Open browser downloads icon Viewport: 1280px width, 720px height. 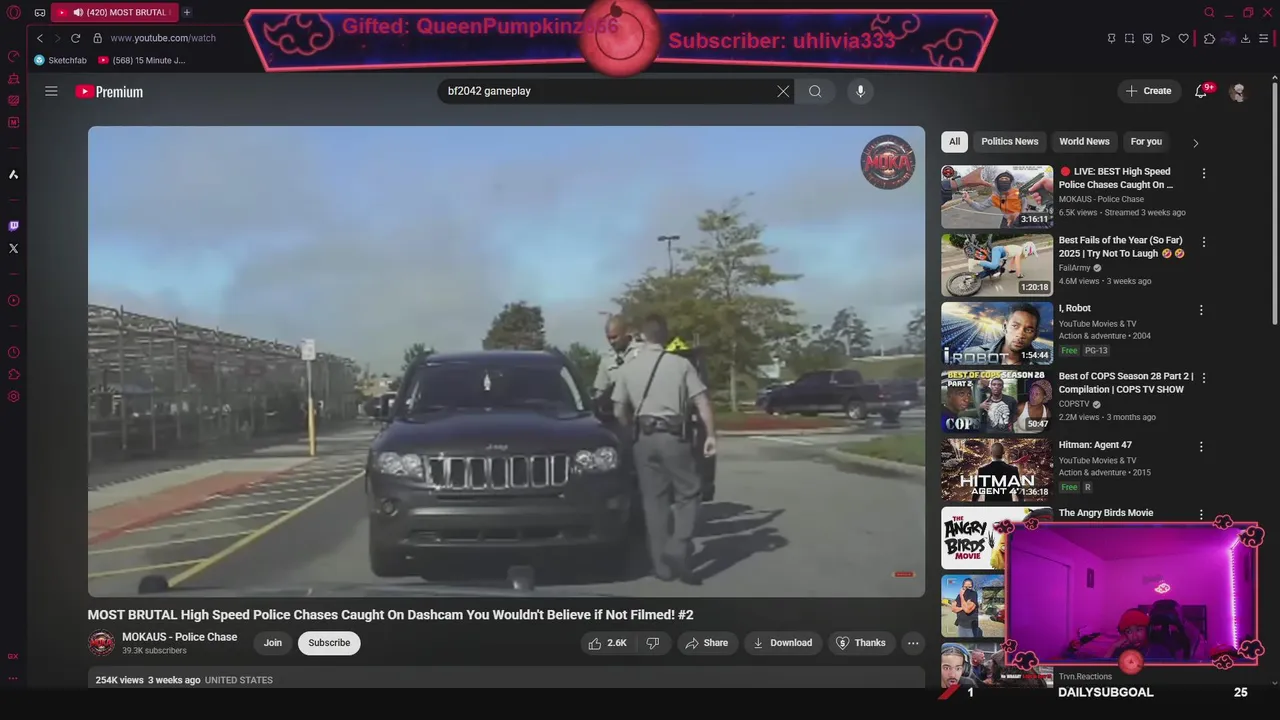click(x=1245, y=38)
